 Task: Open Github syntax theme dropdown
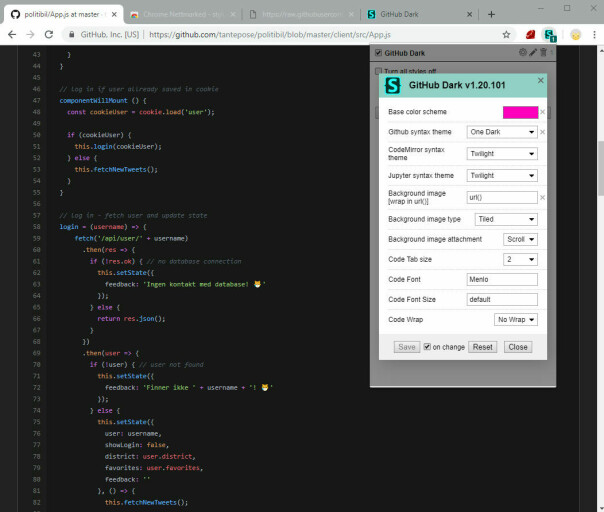tap(502, 132)
